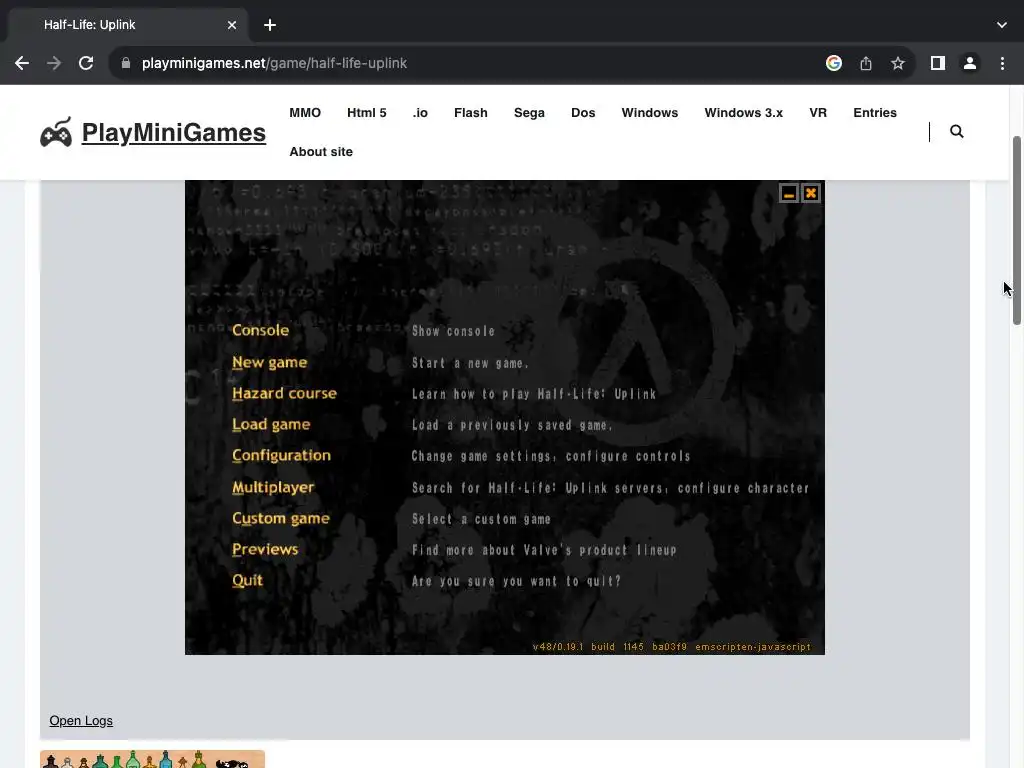Click the browser forward arrow

point(54,63)
